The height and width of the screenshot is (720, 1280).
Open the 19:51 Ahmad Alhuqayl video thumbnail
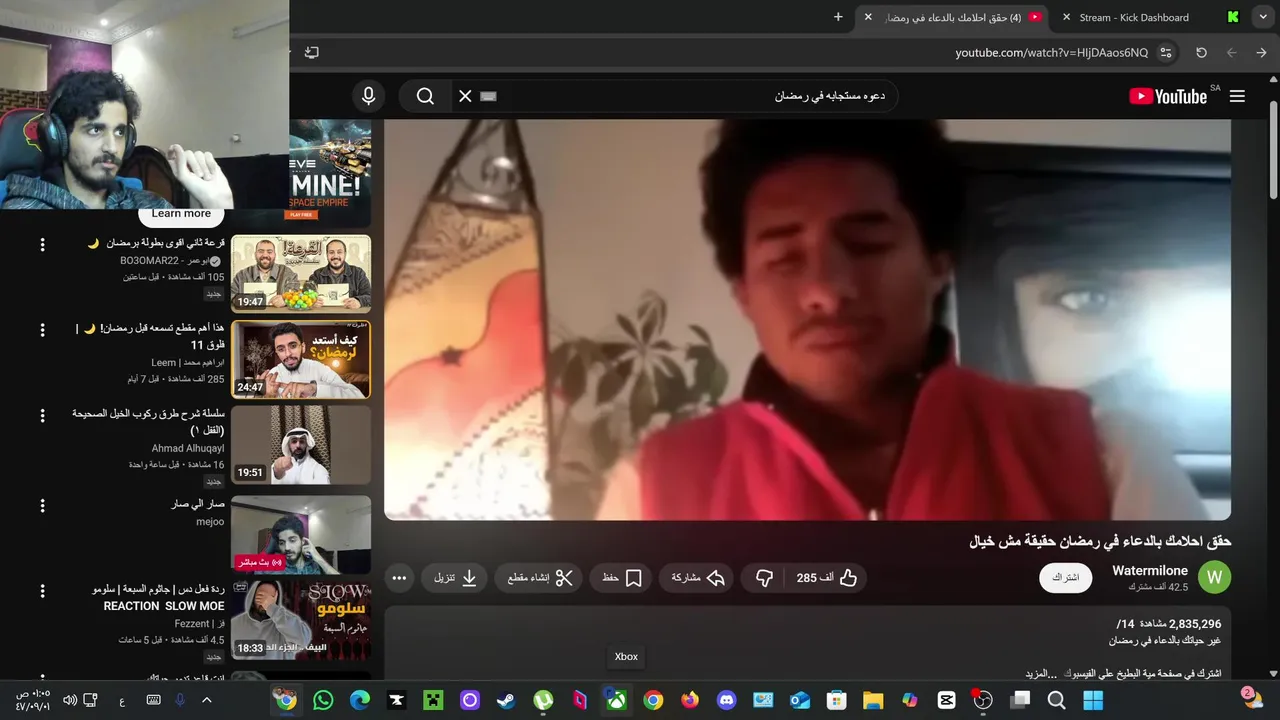click(x=301, y=445)
